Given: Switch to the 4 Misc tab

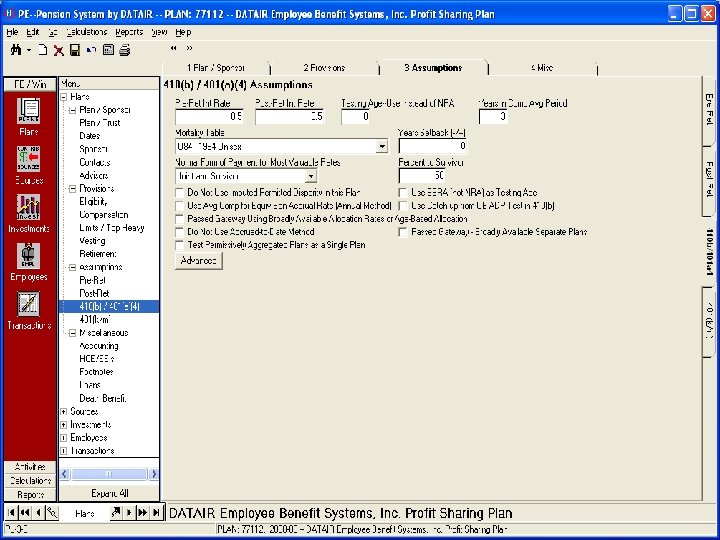Looking at the screenshot, I should click(x=542, y=68).
